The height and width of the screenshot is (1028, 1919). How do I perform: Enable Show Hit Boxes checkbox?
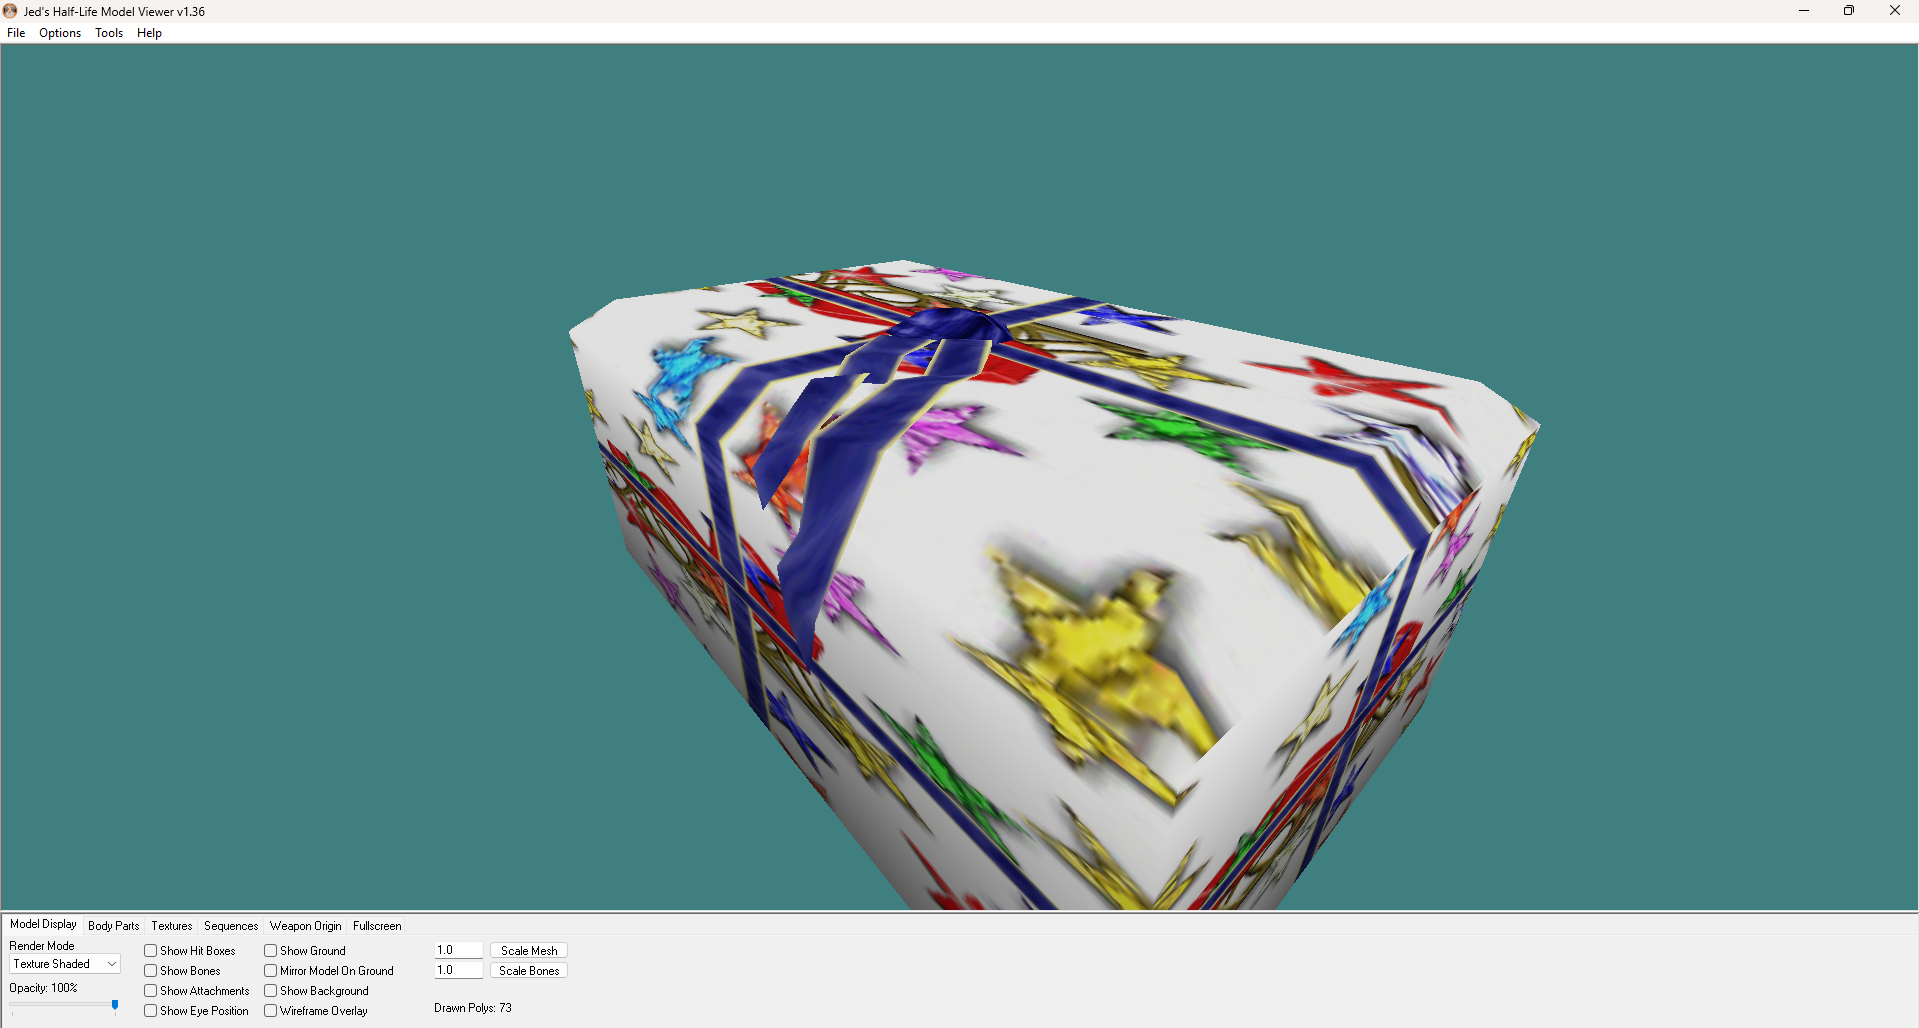click(151, 951)
